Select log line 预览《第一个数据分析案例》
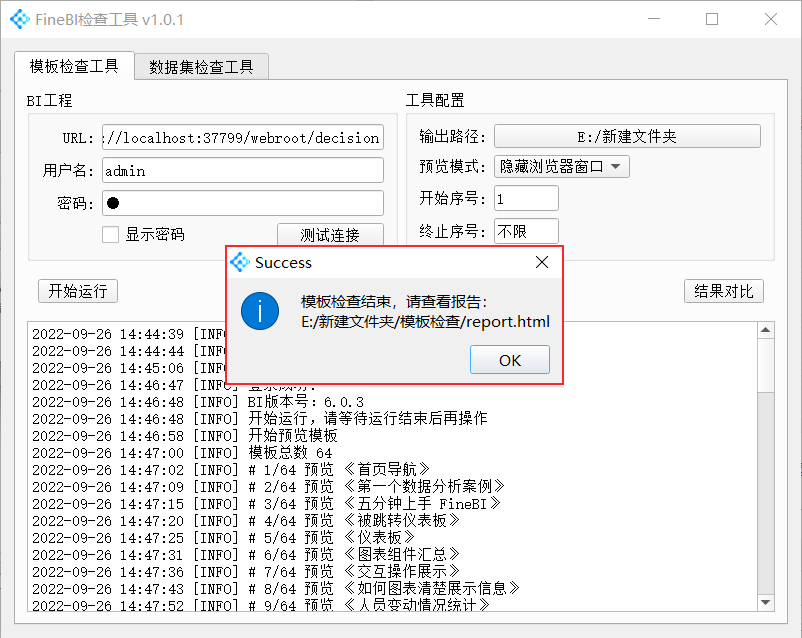 click(x=269, y=487)
